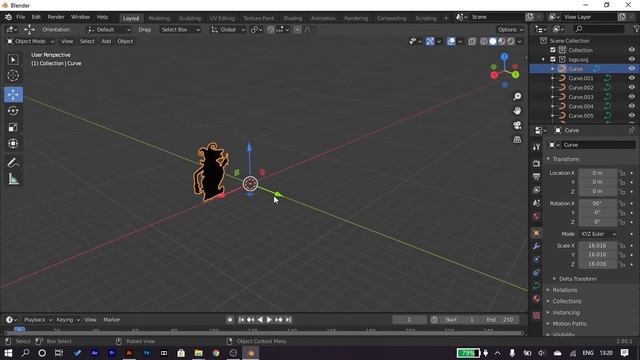640x360 pixels.
Task: Open the Output properties tab
Action: click(x=536, y=176)
